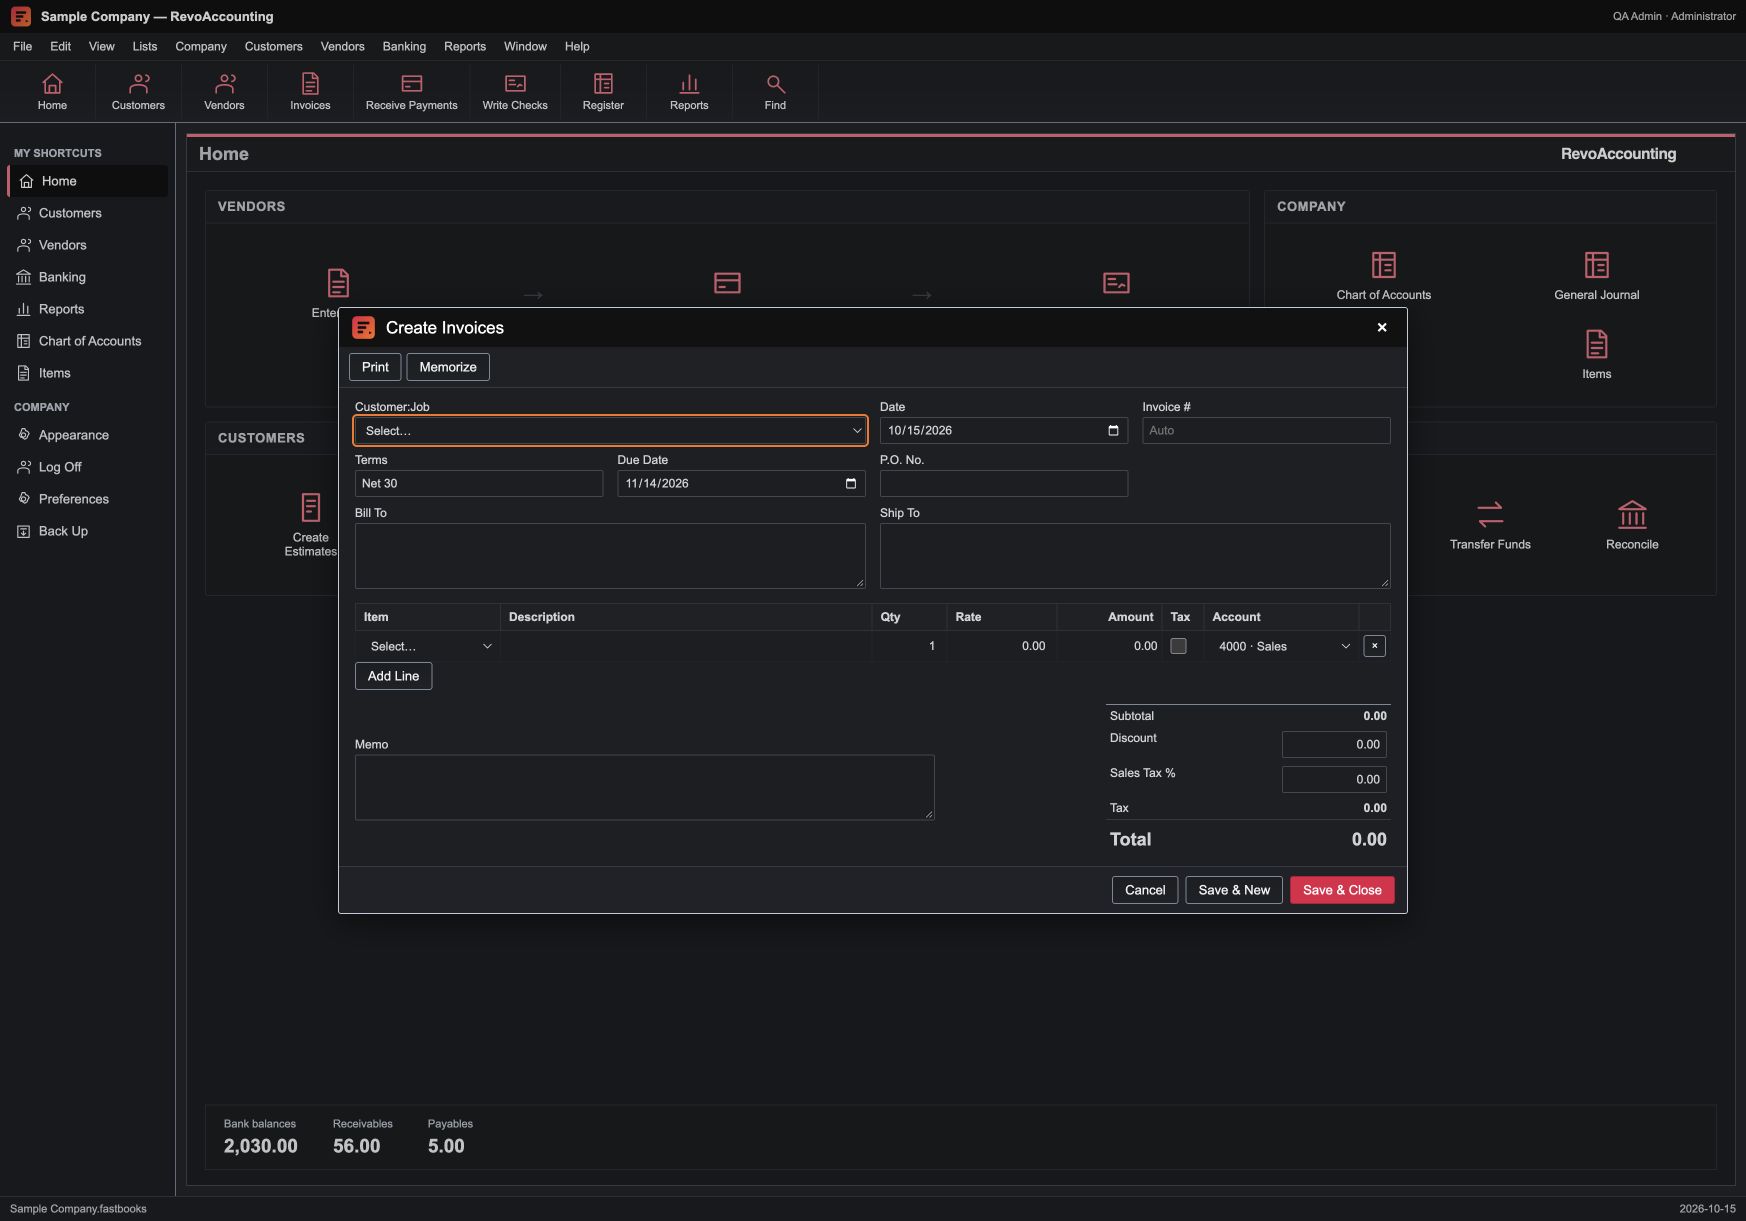Click the P.O. No. input field
This screenshot has width=1746, height=1221.
click(1004, 483)
